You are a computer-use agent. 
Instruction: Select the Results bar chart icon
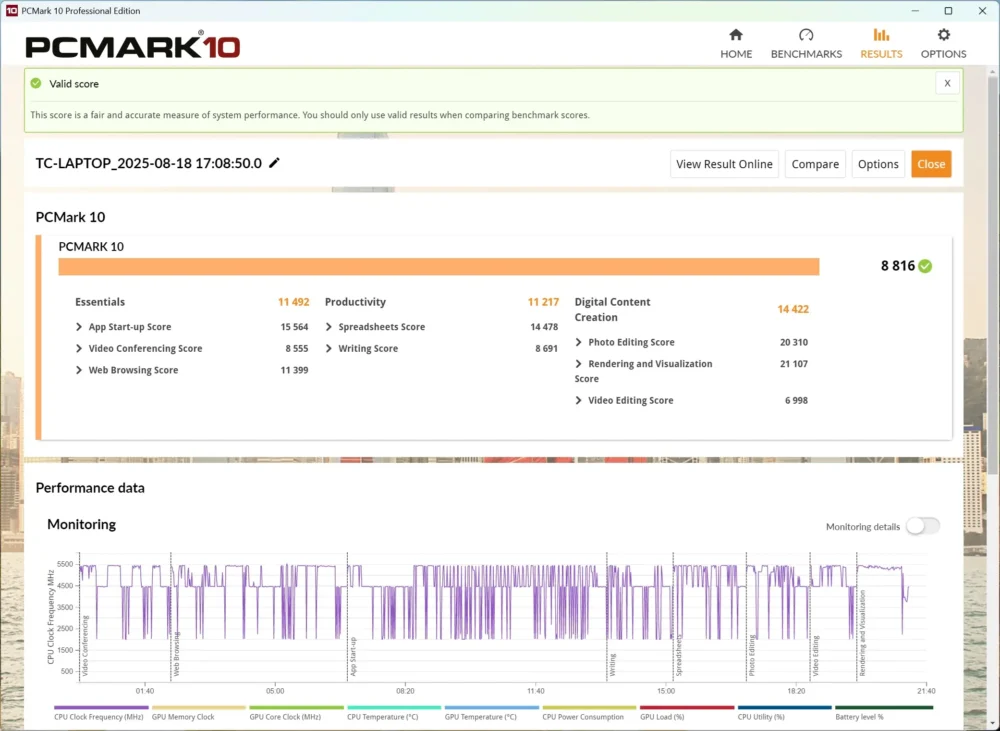881,35
